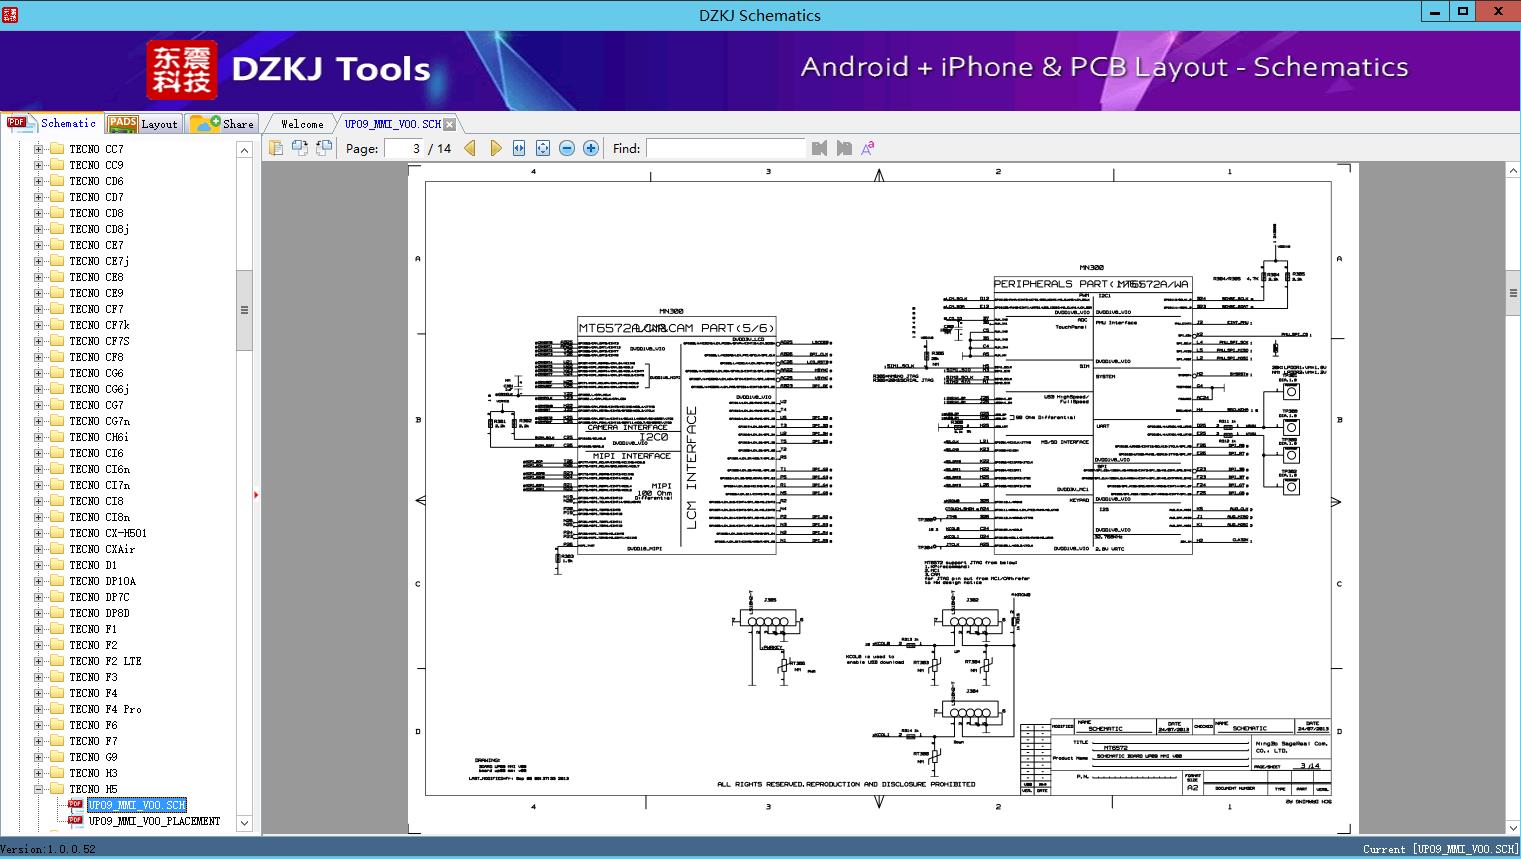The height and width of the screenshot is (859, 1521).
Task: Select TECNO CE7j in the tree
Action: click(x=99, y=261)
